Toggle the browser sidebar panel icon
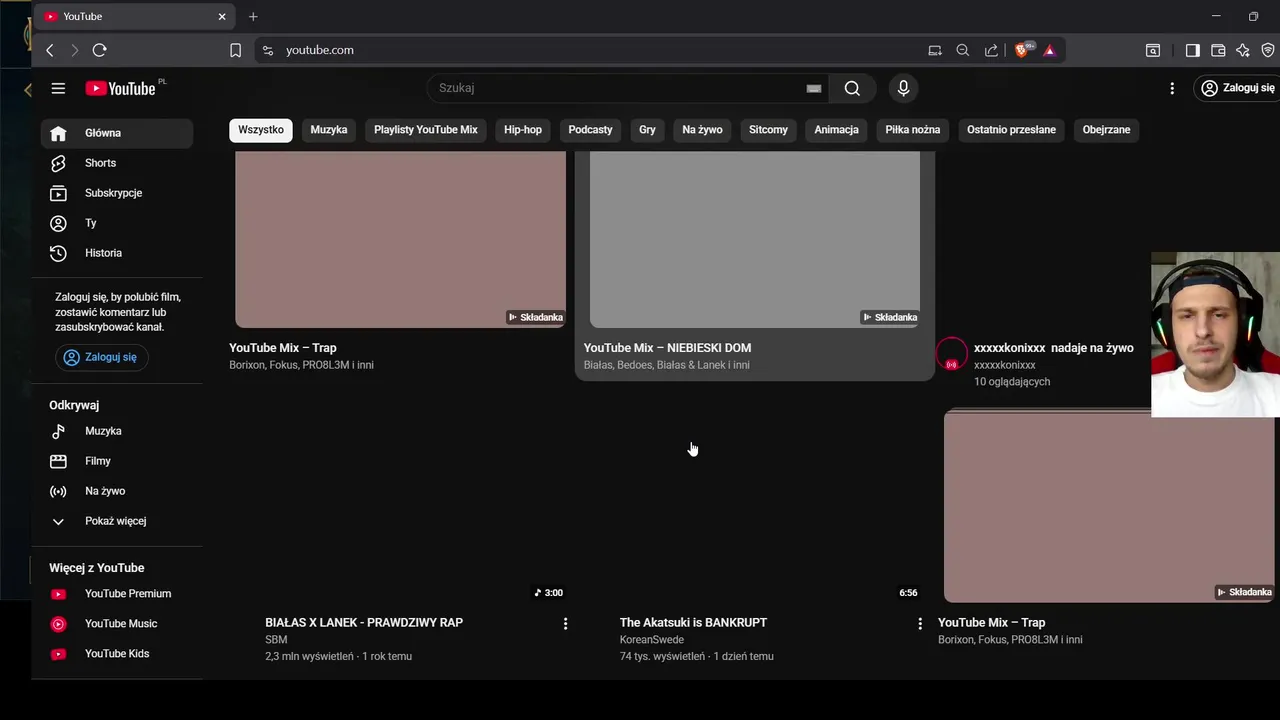 pos(1192,50)
